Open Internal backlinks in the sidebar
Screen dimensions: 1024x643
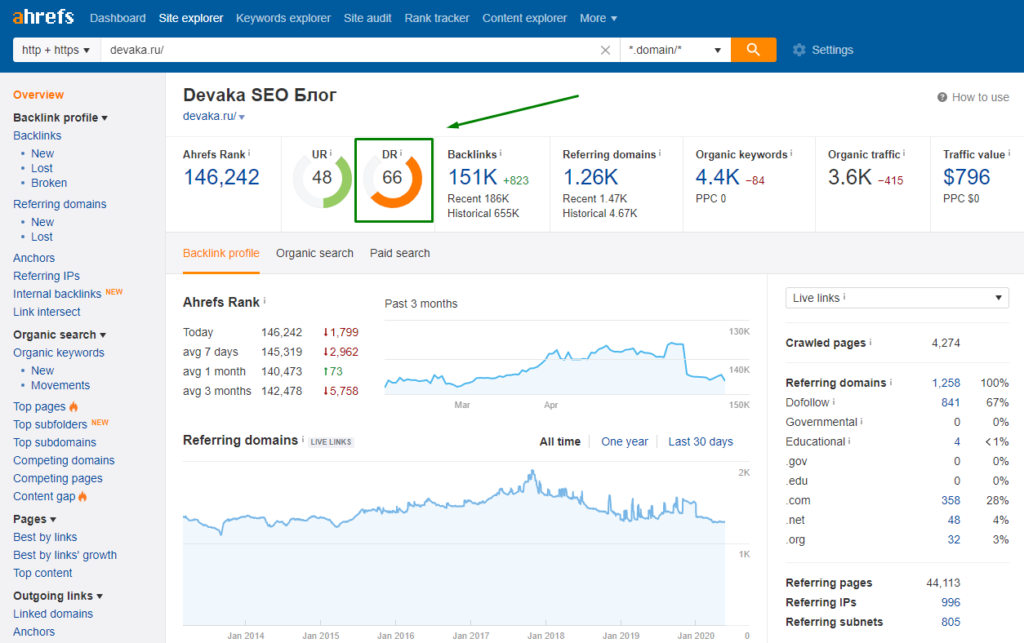(x=57, y=294)
